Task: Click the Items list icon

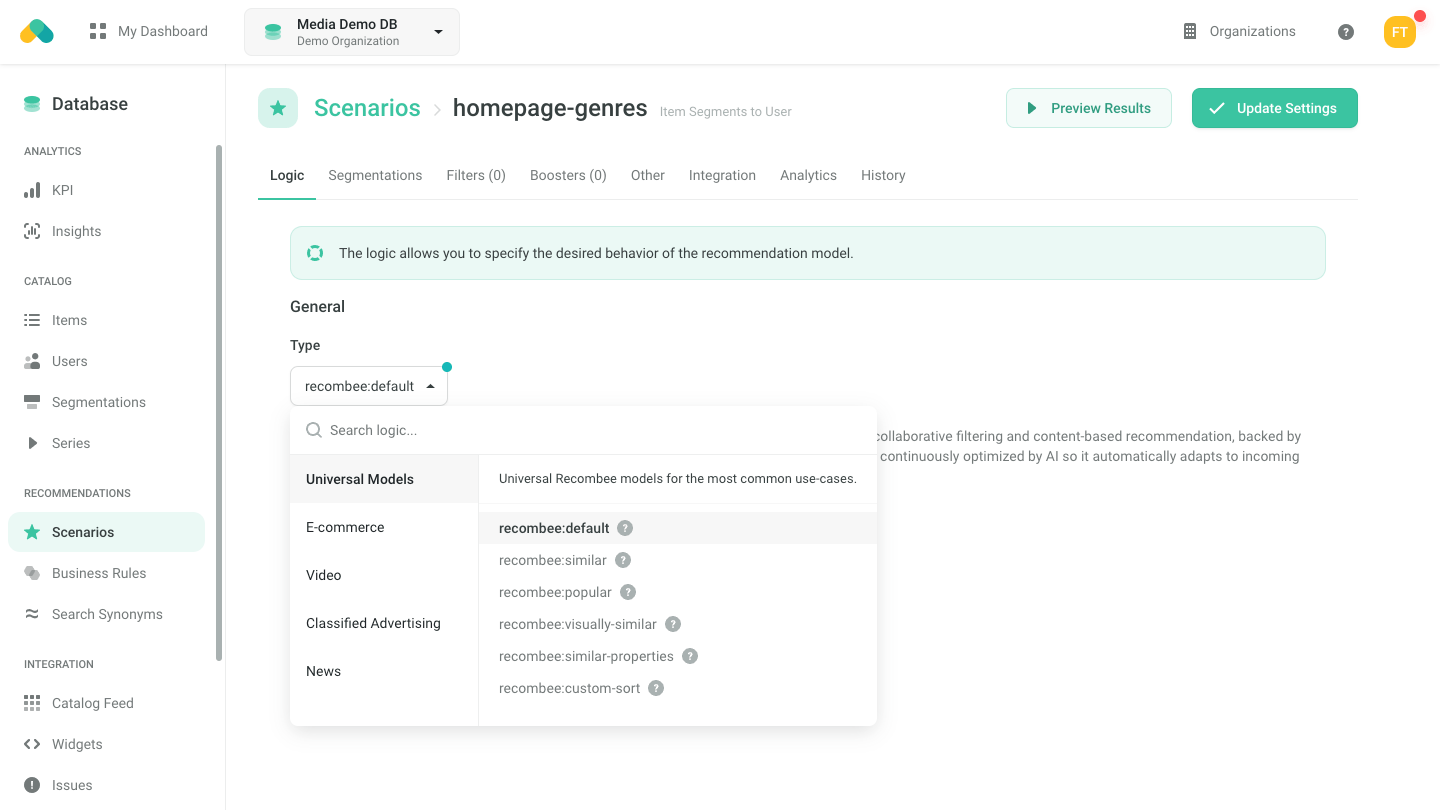Action: click(x=32, y=320)
